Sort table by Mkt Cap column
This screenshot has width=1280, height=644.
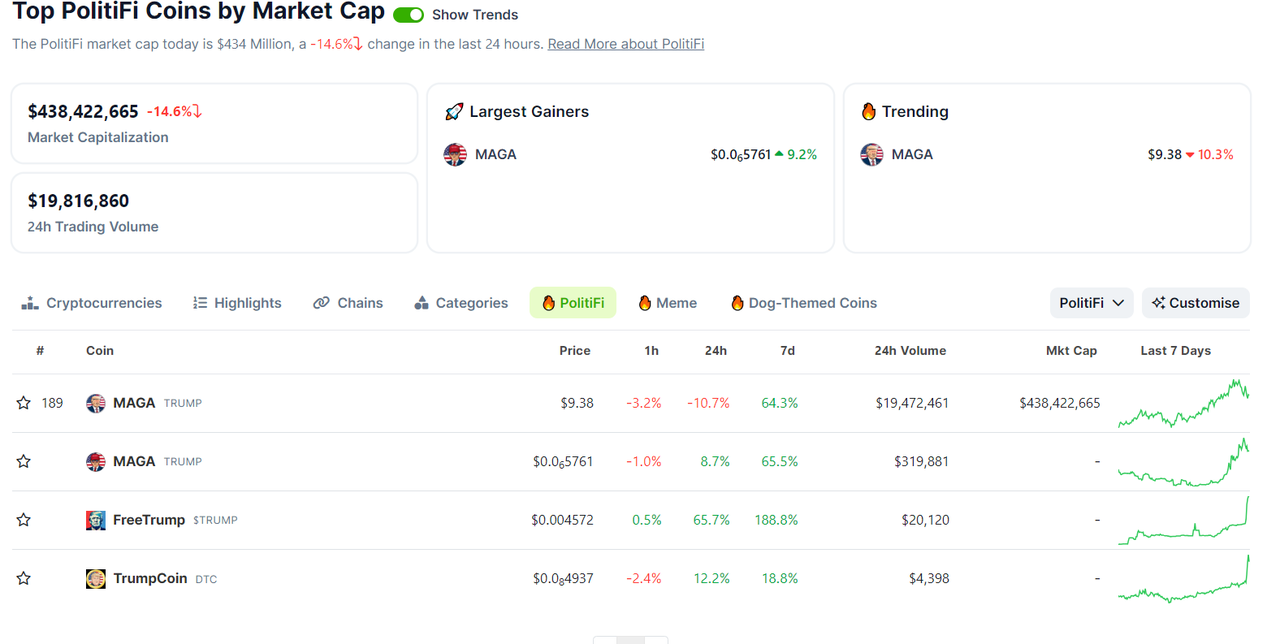click(x=1071, y=351)
